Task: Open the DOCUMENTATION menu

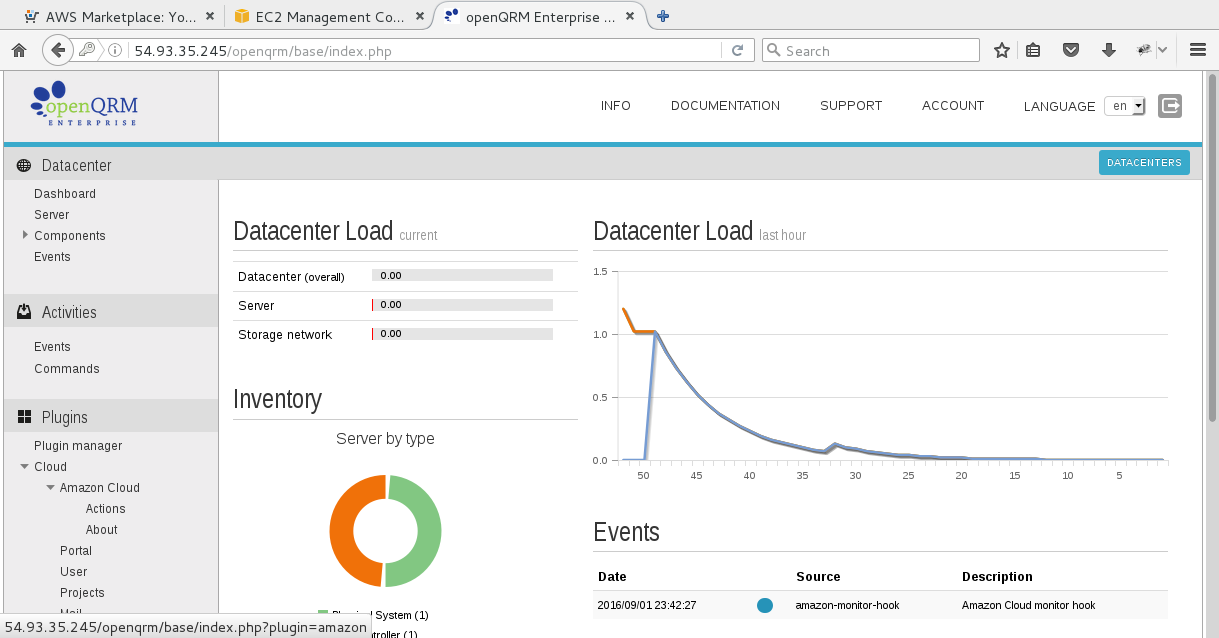Action: [x=725, y=105]
